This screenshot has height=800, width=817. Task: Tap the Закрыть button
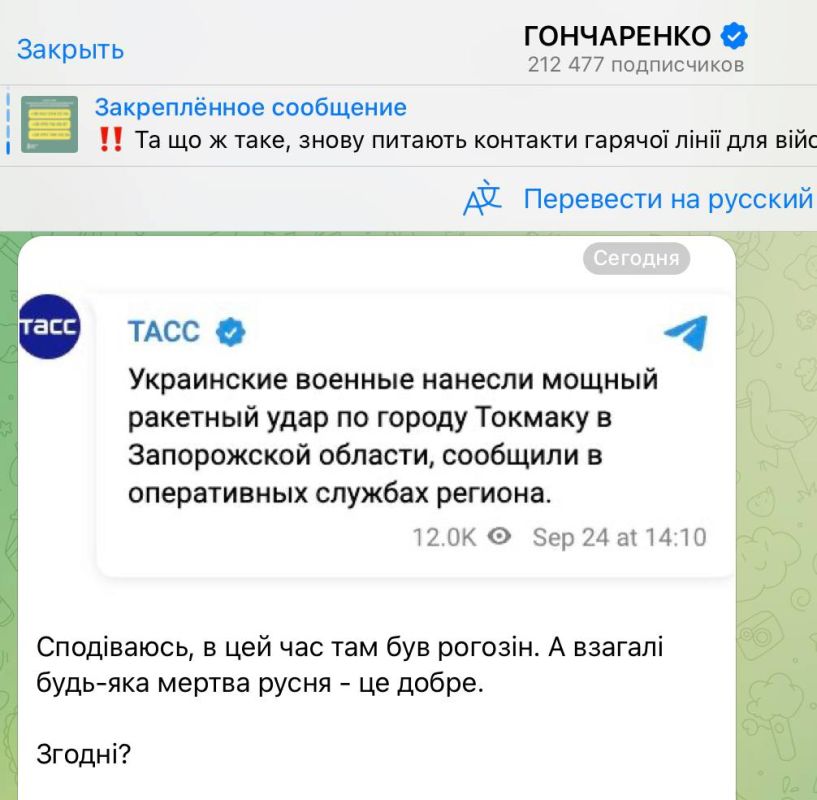coord(68,49)
